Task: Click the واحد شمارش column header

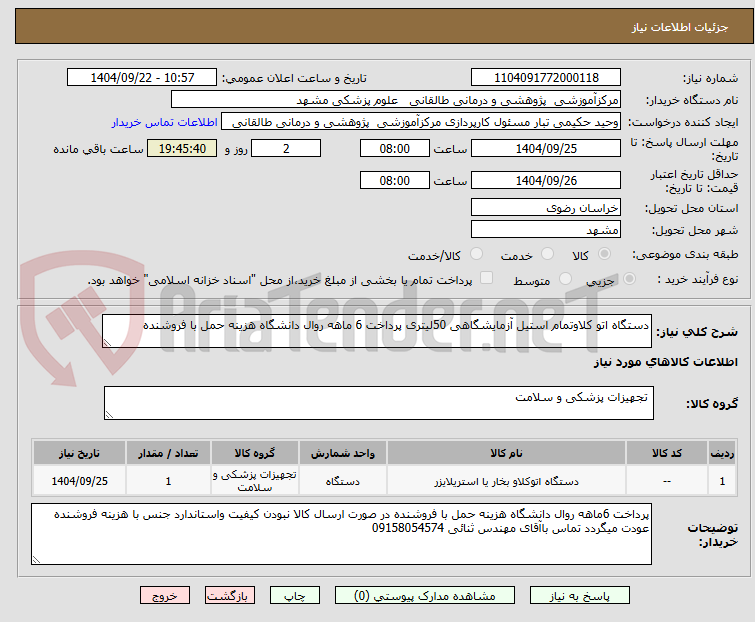Action: (342, 453)
